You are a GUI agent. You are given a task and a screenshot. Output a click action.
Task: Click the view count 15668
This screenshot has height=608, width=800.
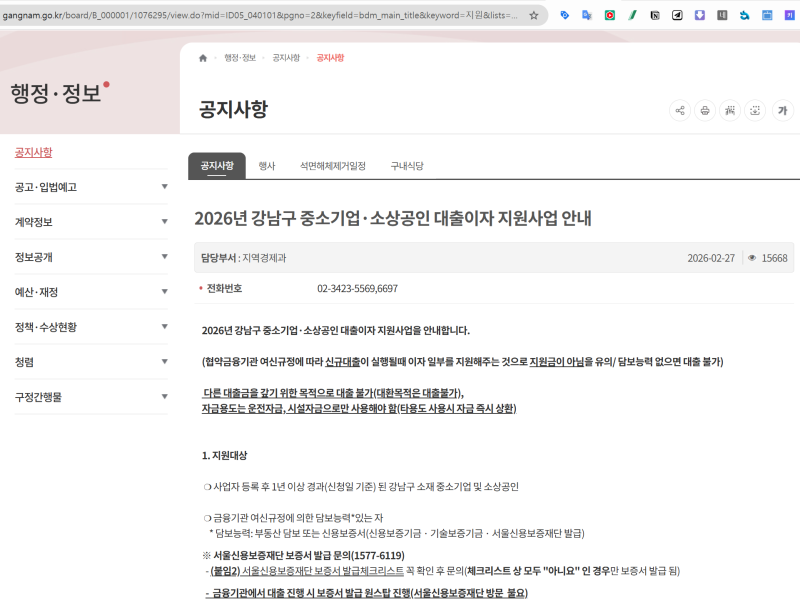point(774,258)
